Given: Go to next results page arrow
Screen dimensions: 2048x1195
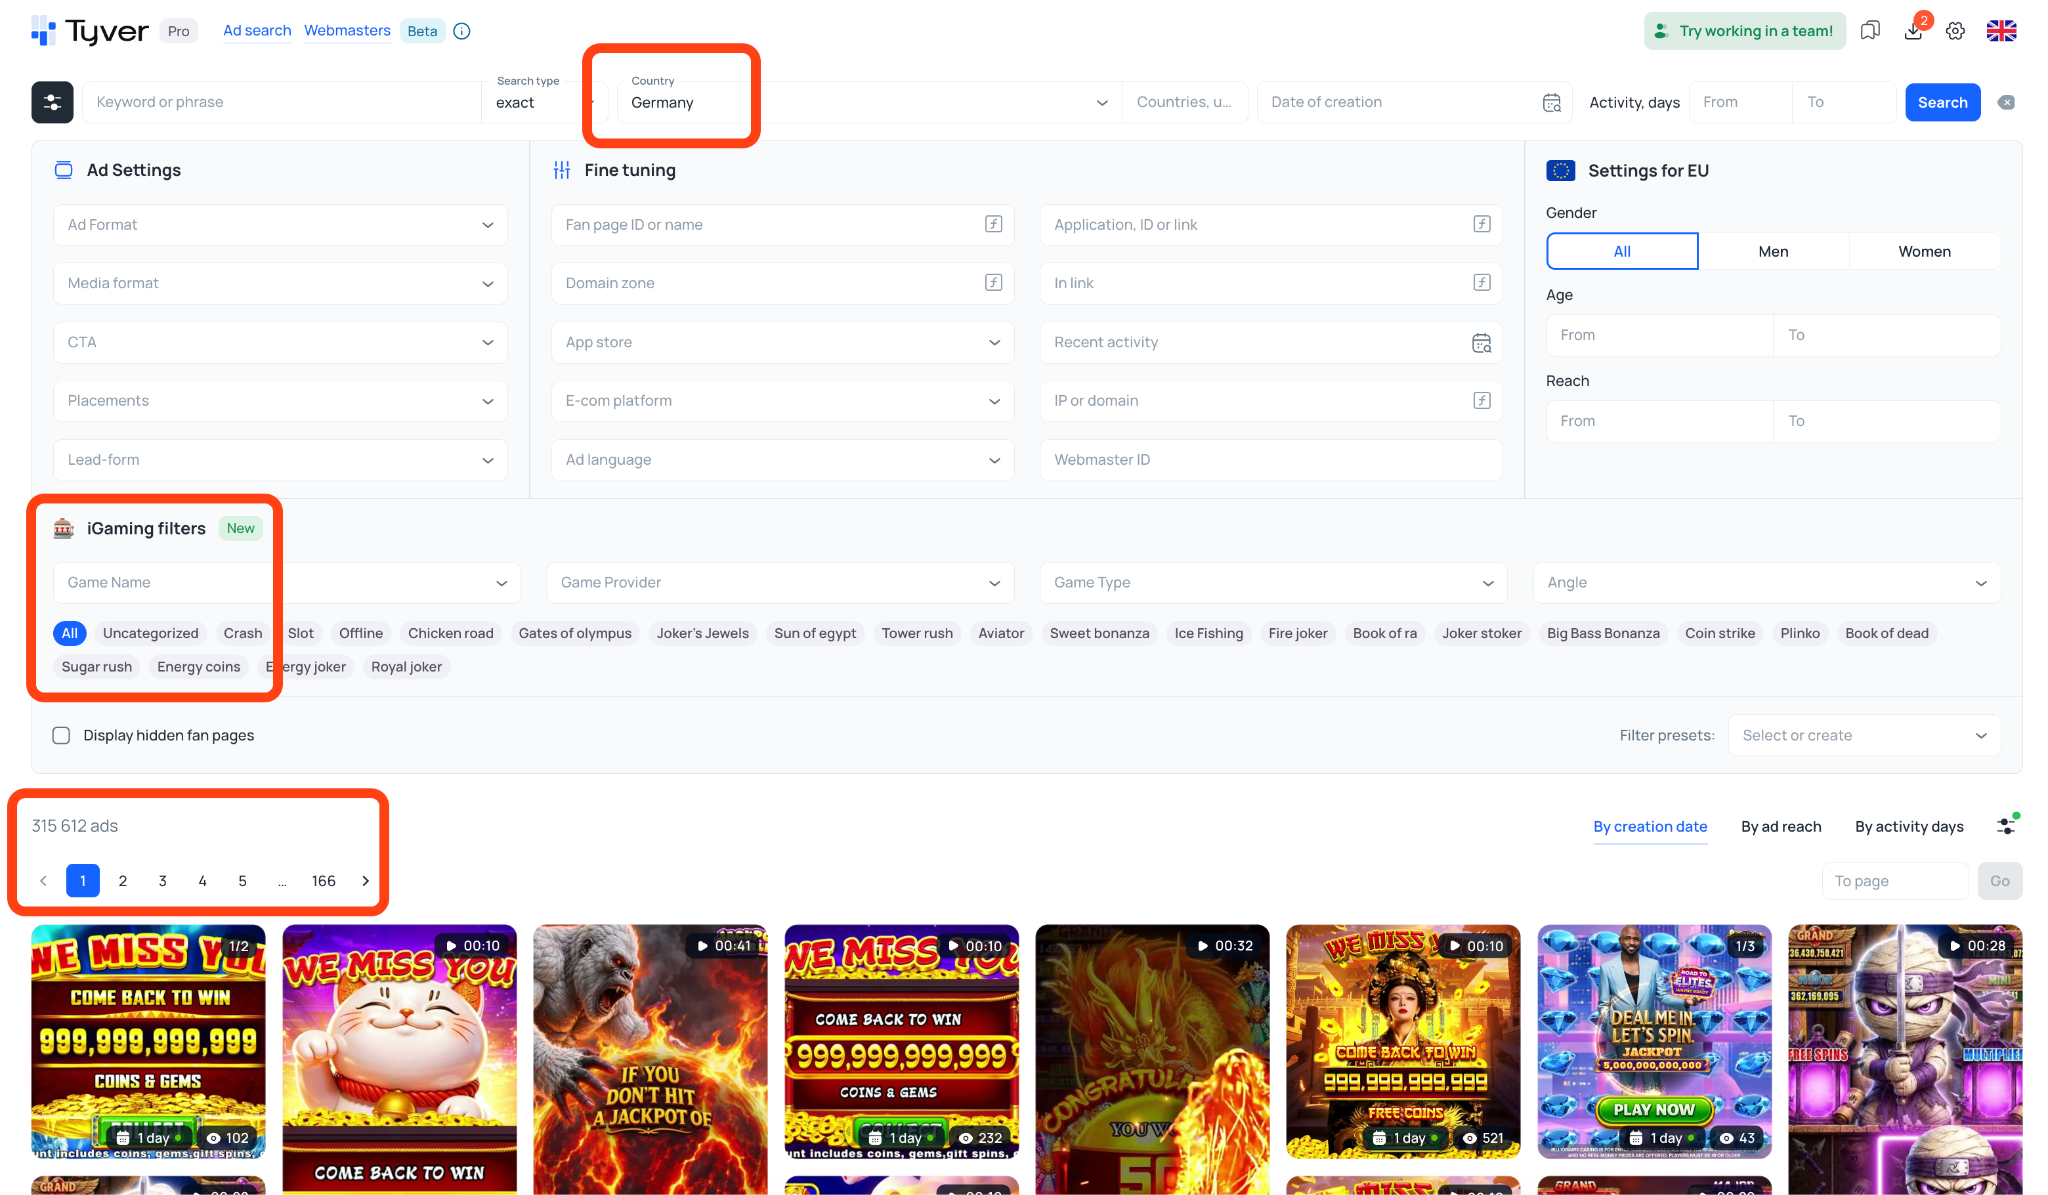Looking at the screenshot, I should pyautogui.click(x=366, y=880).
